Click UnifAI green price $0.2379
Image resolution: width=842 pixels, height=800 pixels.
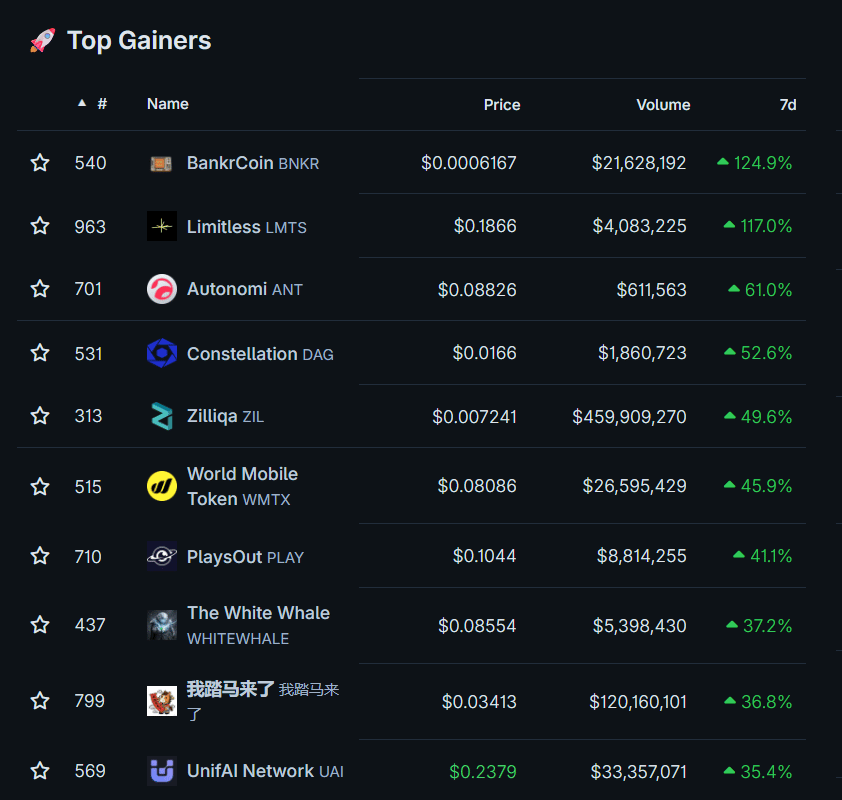[483, 772]
